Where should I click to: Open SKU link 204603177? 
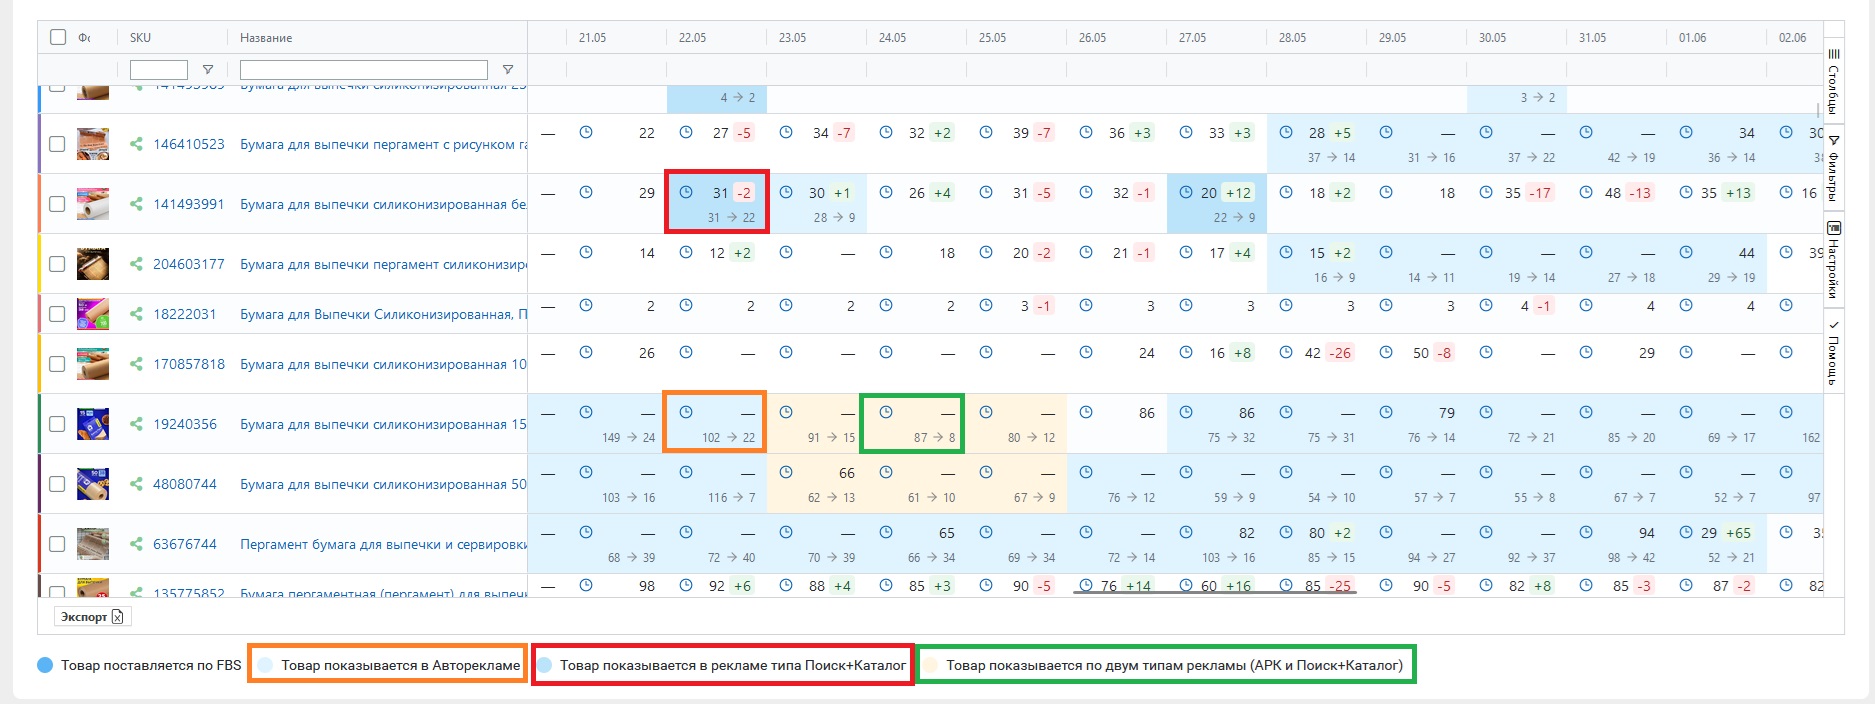click(x=188, y=264)
